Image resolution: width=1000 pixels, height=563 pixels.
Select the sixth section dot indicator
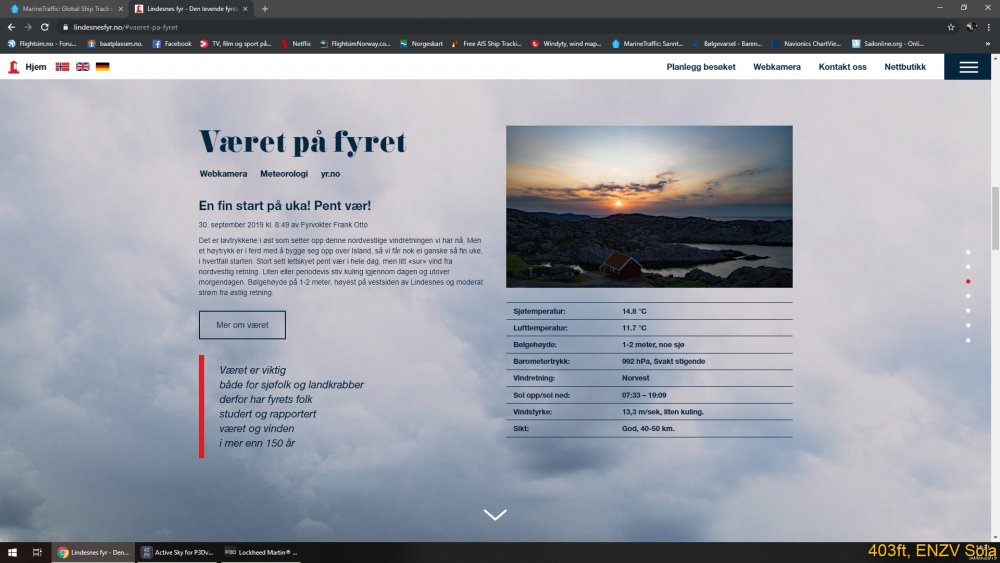click(968, 325)
